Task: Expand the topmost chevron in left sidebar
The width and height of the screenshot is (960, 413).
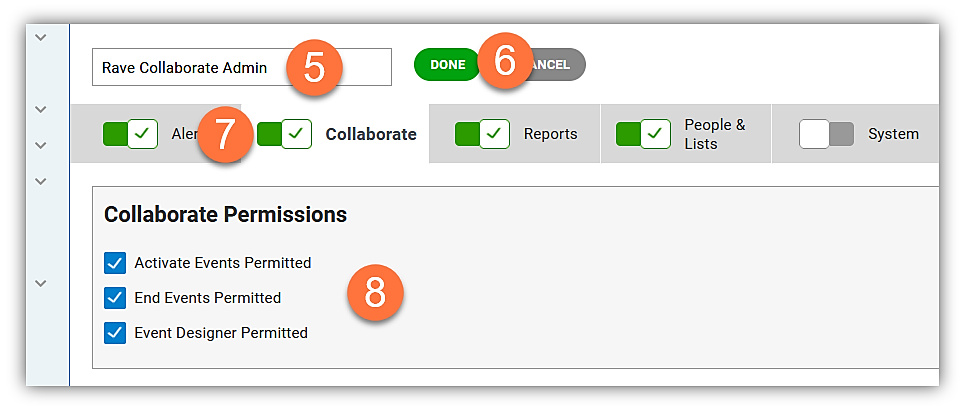Action: [x=40, y=37]
